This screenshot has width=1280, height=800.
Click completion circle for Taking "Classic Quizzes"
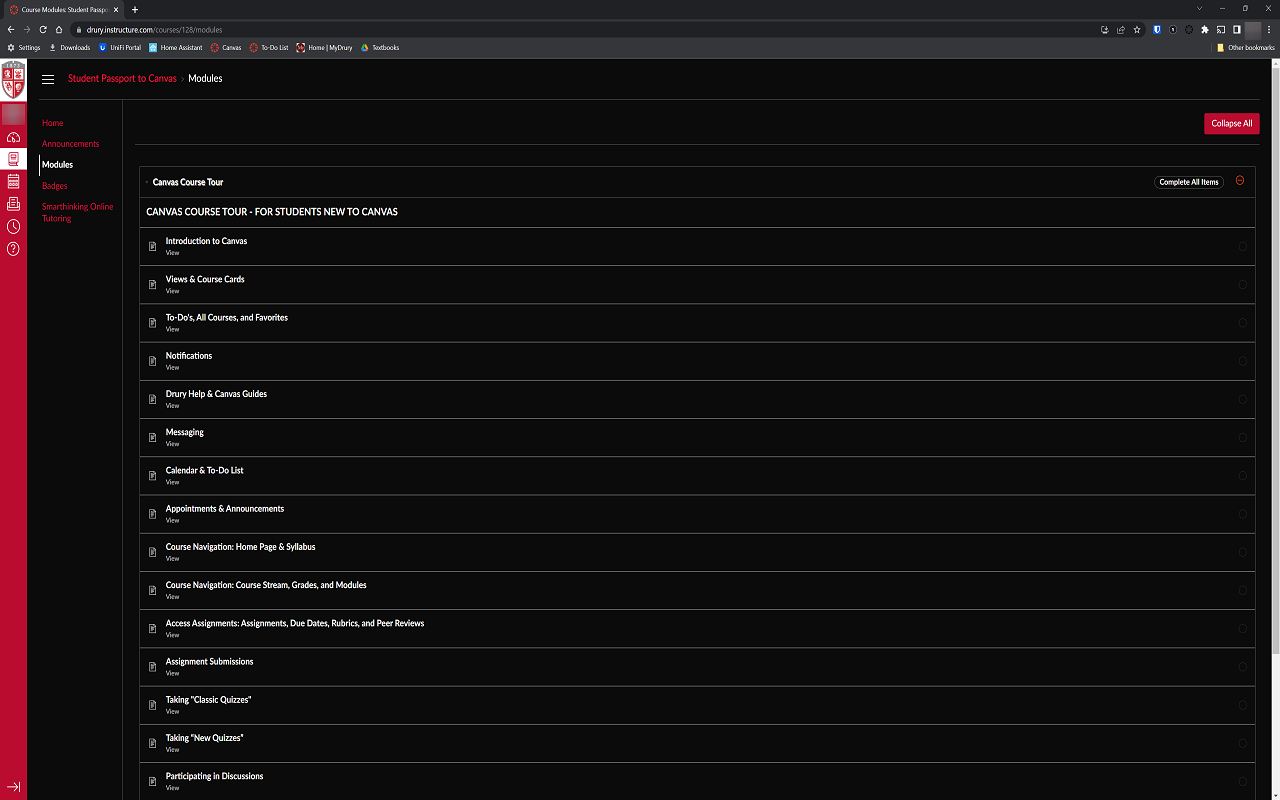(x=1243, y=705)
